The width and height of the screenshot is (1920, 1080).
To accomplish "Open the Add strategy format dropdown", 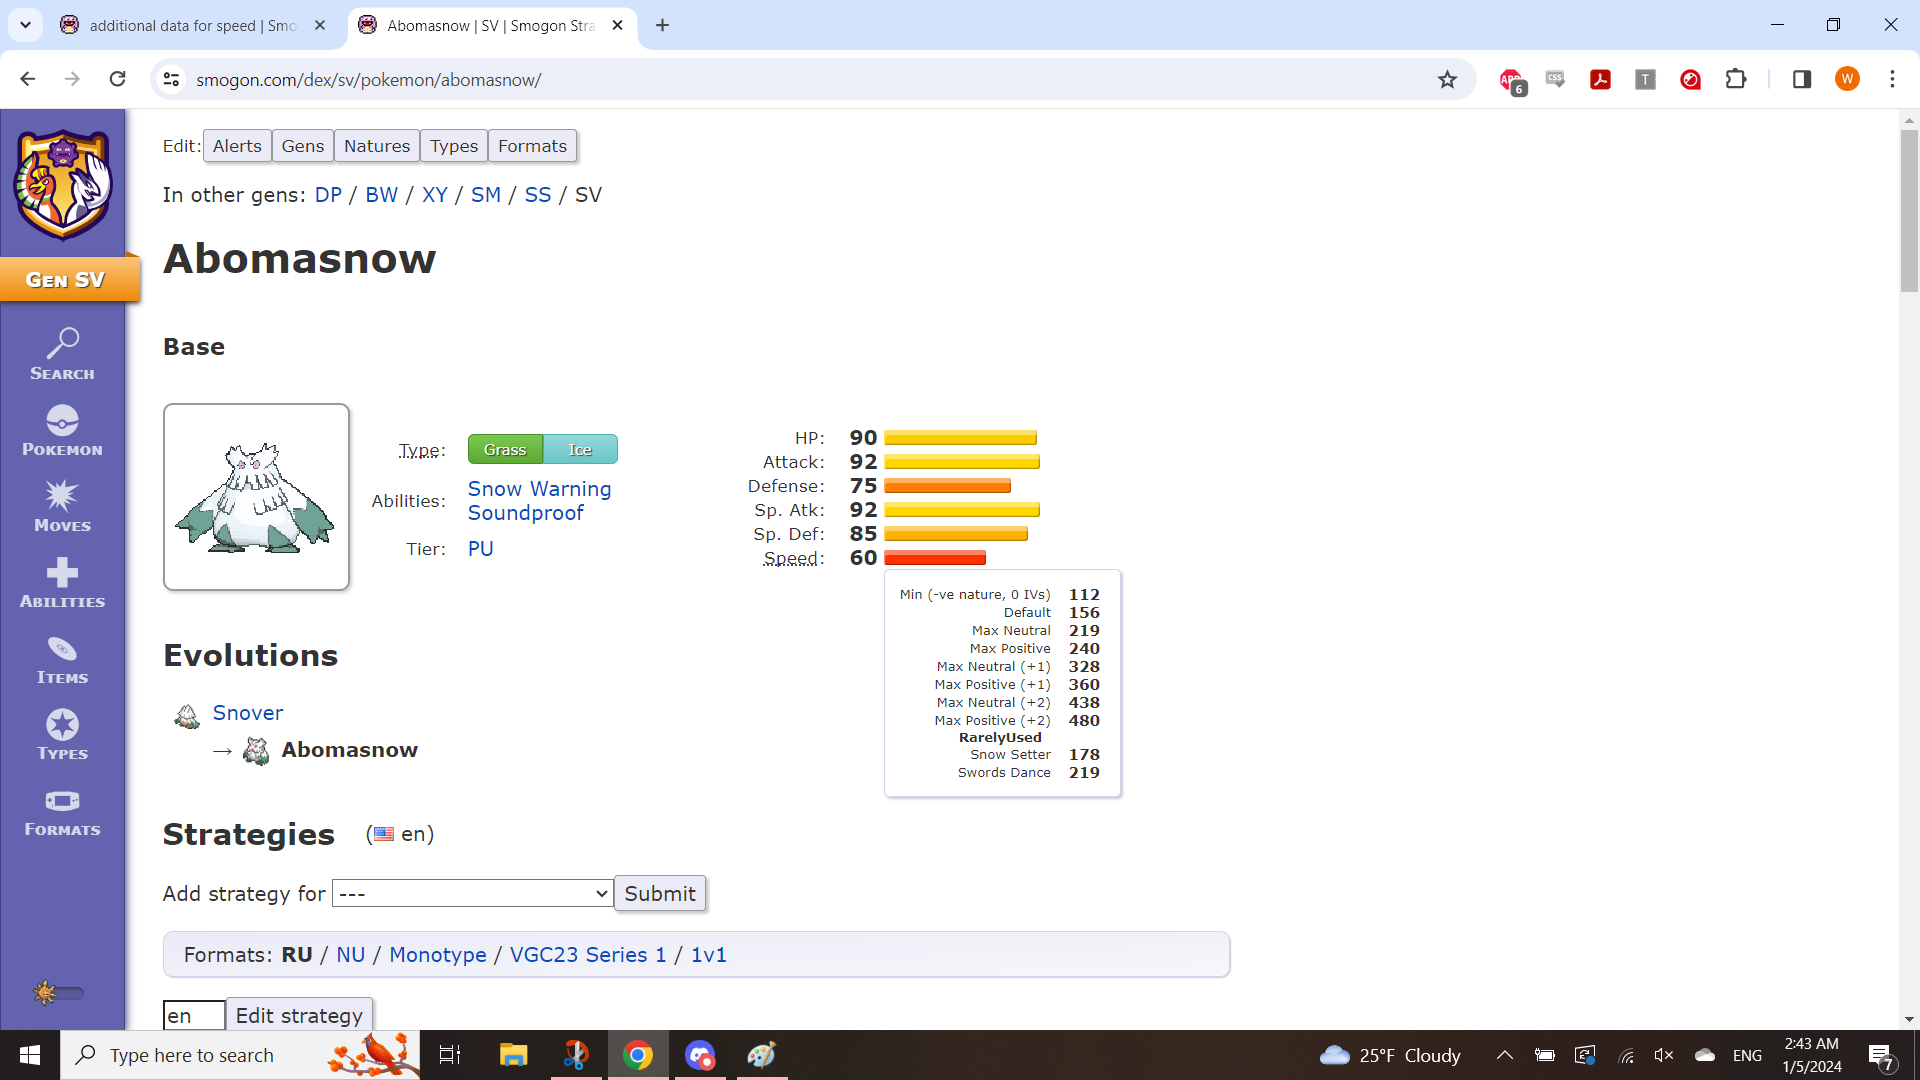I will click(x=472, y=893).
